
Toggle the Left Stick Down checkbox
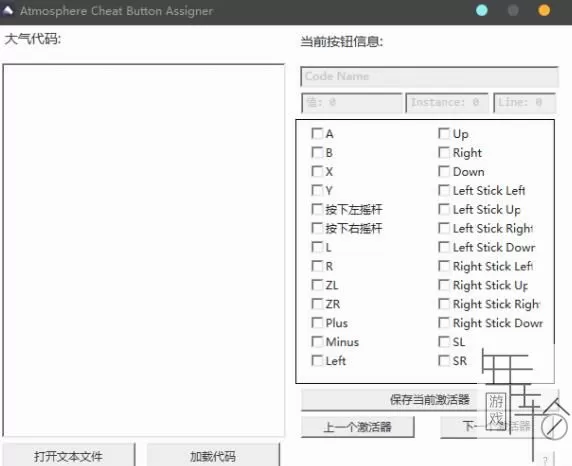444,247
